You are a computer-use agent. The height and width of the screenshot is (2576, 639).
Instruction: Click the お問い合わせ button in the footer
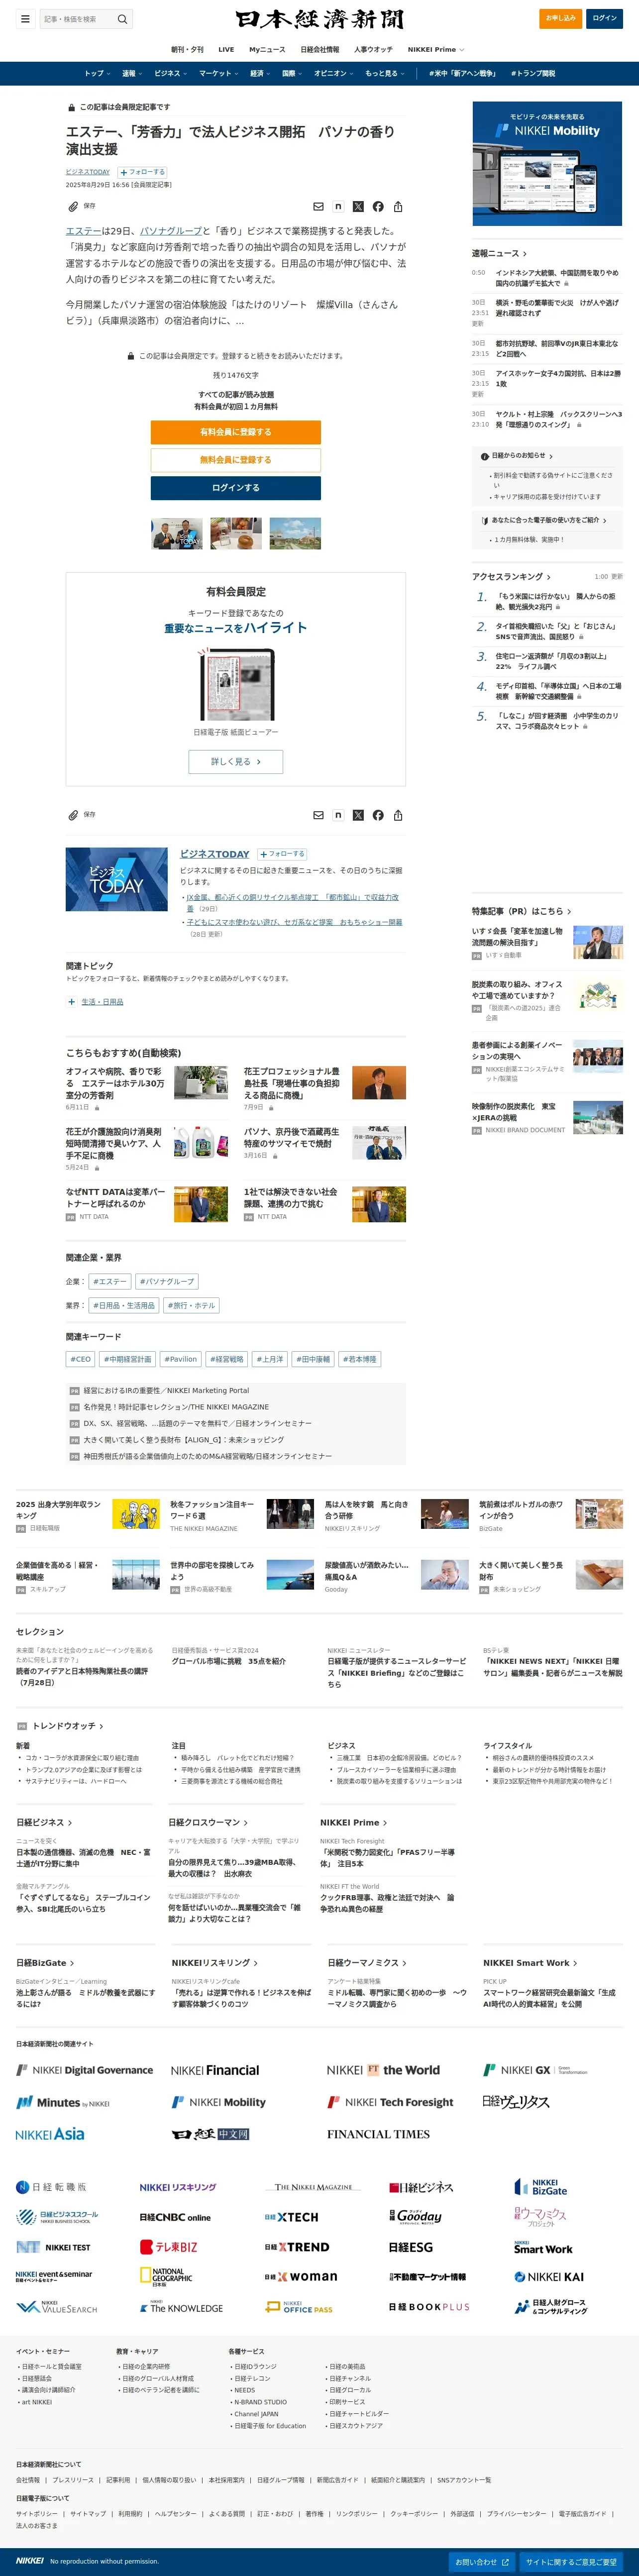tap(482, 2562)
